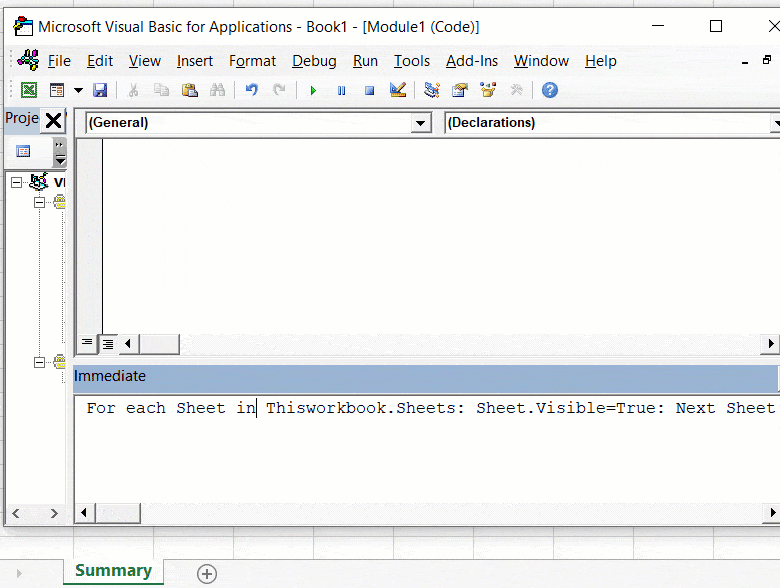Click the Break (pause) icon
The height and width of the screenshot is (588, 780).
click(341, 91)
